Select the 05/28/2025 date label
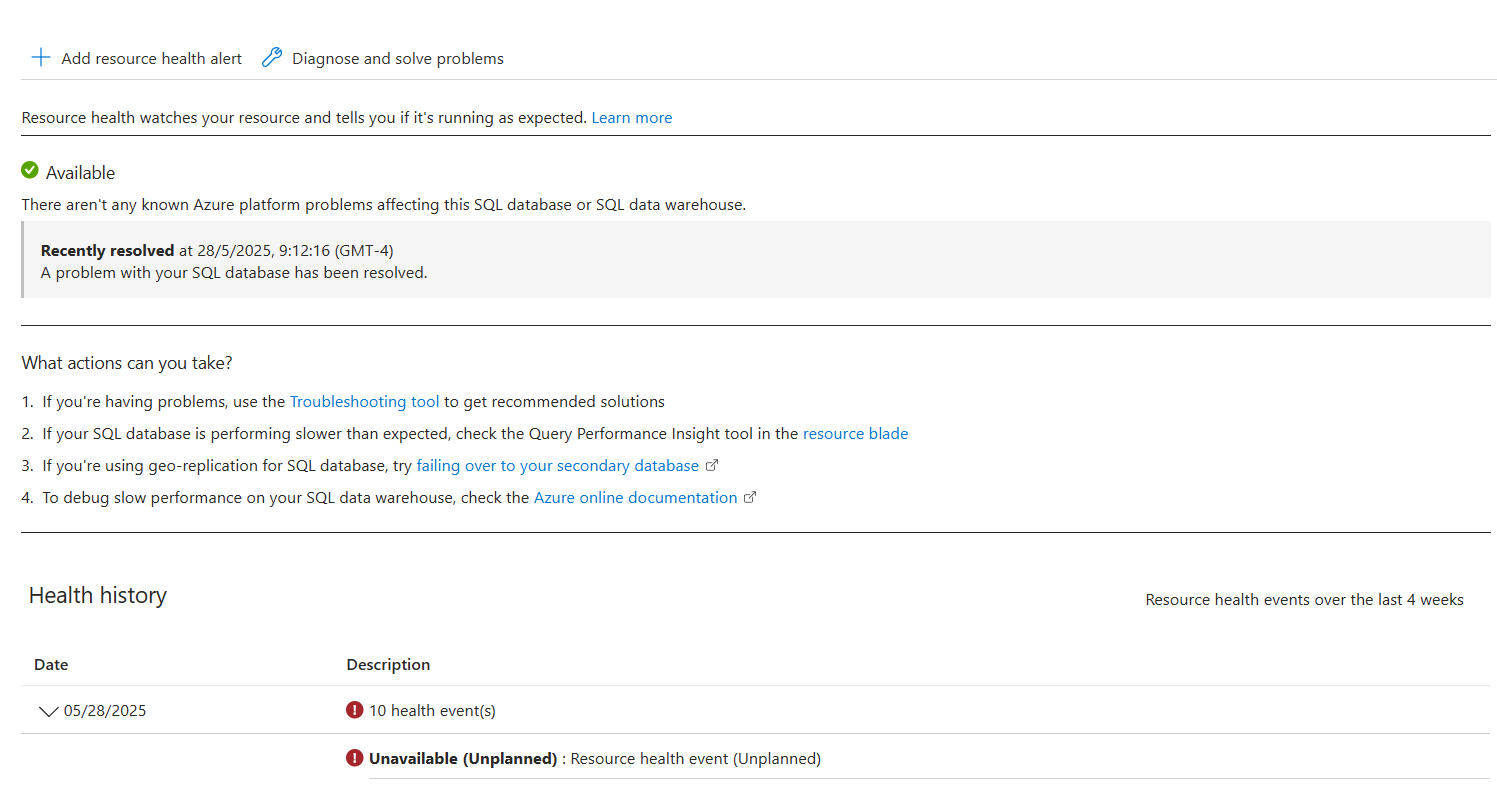The height and width of the screenshot is (792, 1497). [105, 711]
